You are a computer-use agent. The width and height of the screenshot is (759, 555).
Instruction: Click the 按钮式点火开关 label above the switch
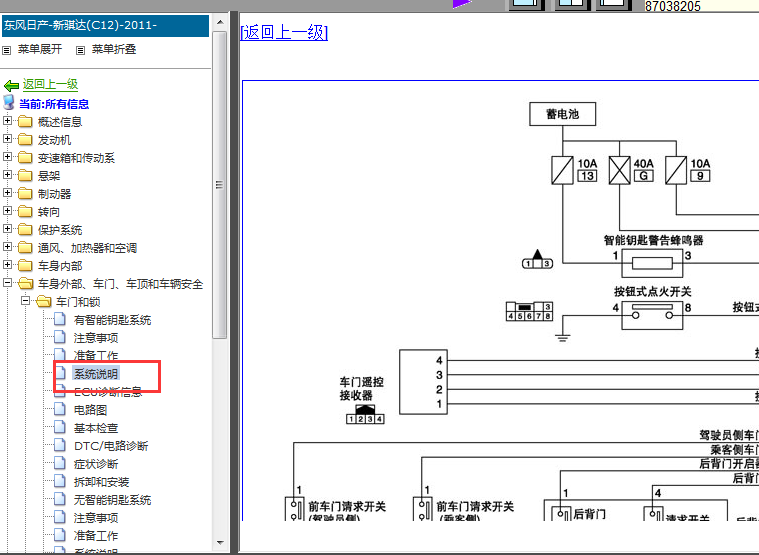coord(653,292)
